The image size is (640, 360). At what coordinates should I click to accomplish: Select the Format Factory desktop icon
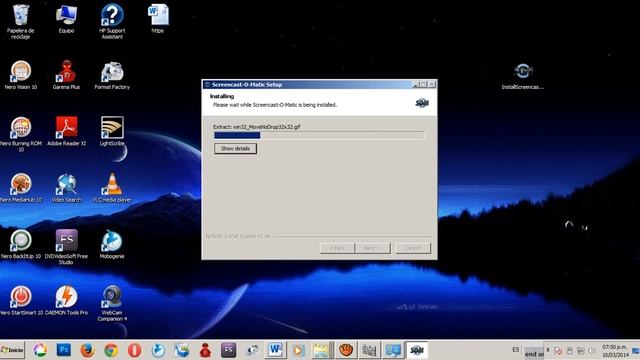pos(112,75)
